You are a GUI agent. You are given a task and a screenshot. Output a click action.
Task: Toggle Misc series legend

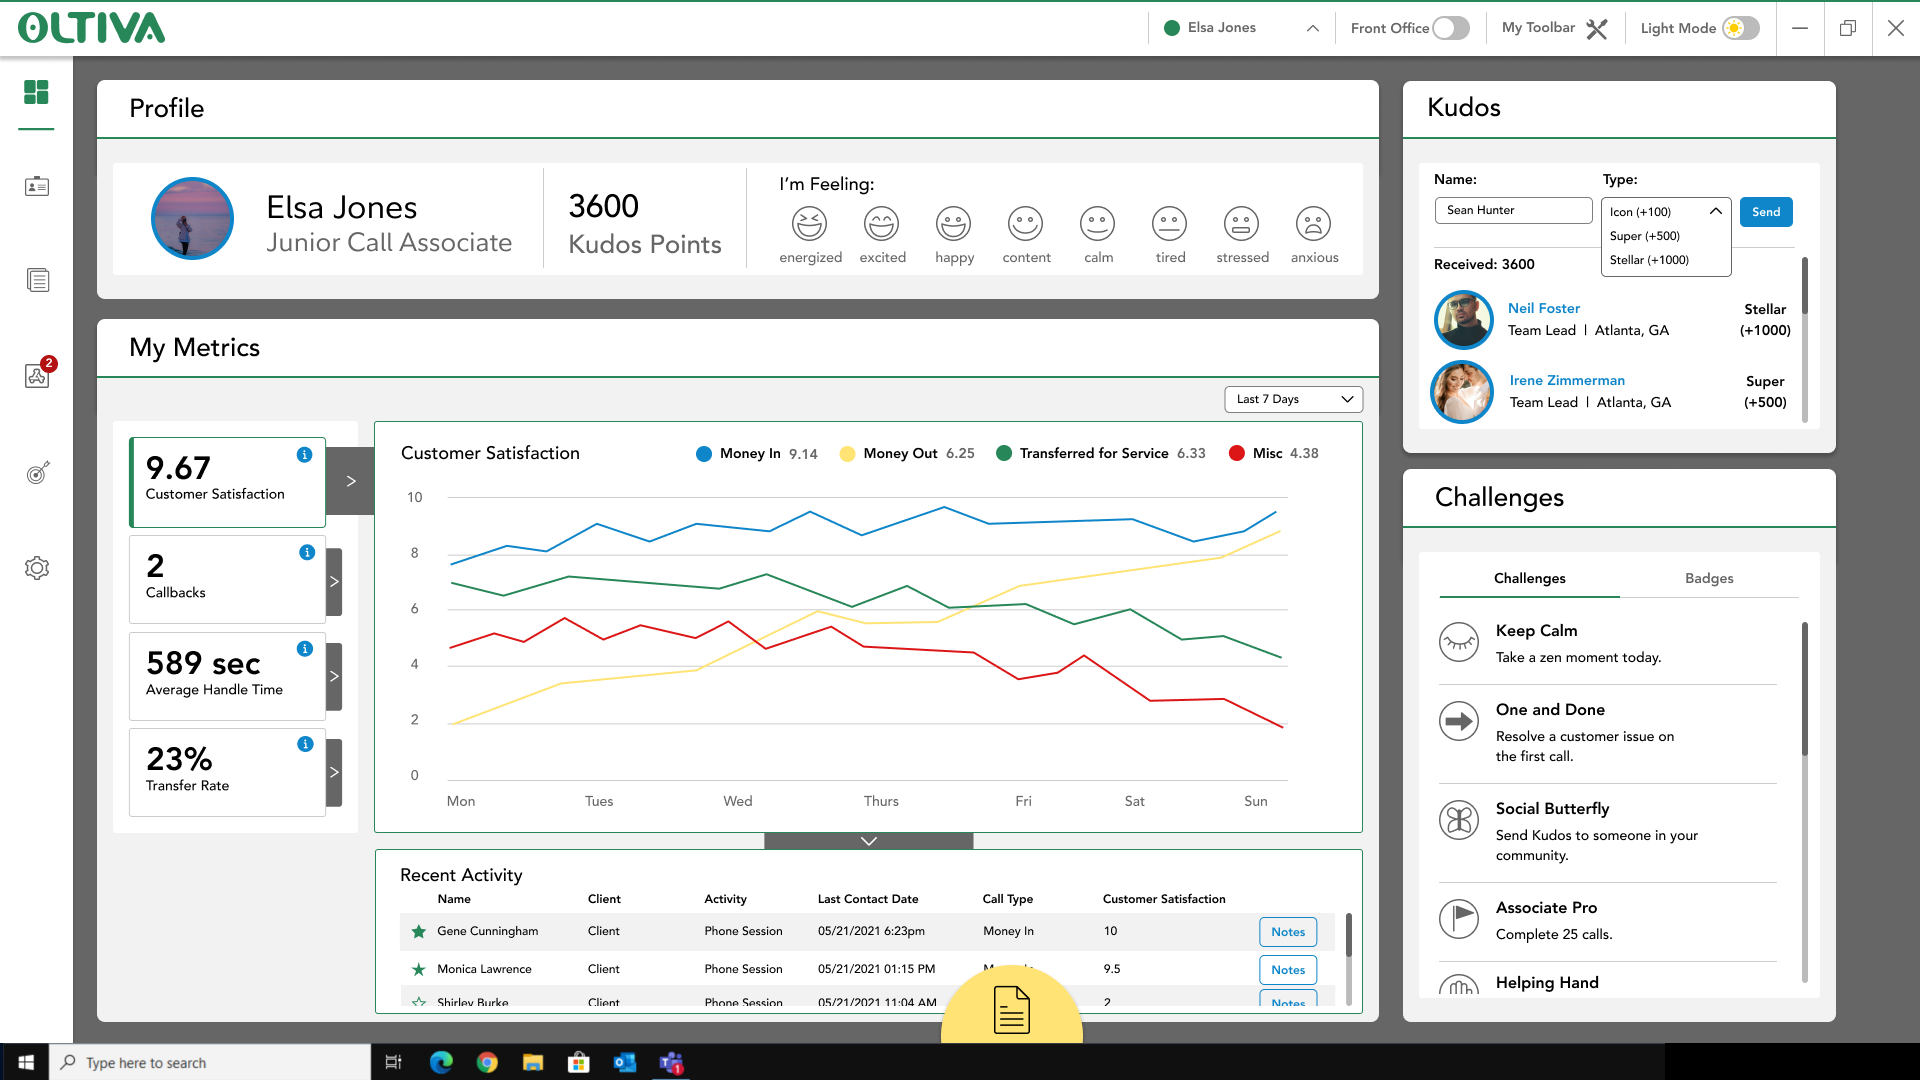(1273, 454)
